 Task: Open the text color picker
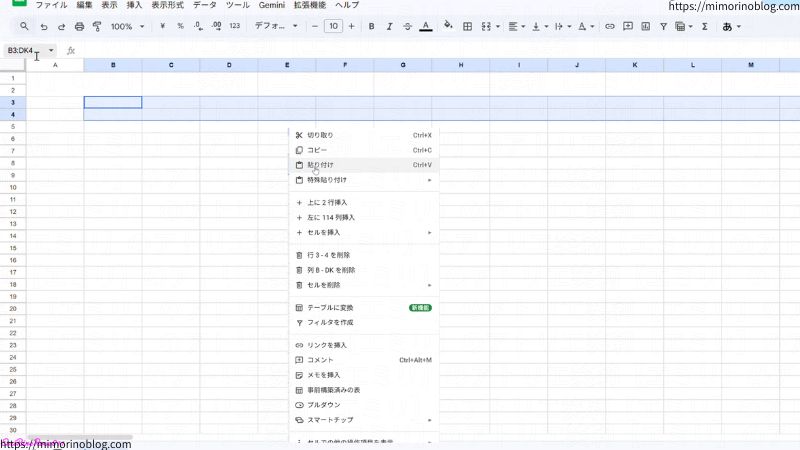(426, 27)
